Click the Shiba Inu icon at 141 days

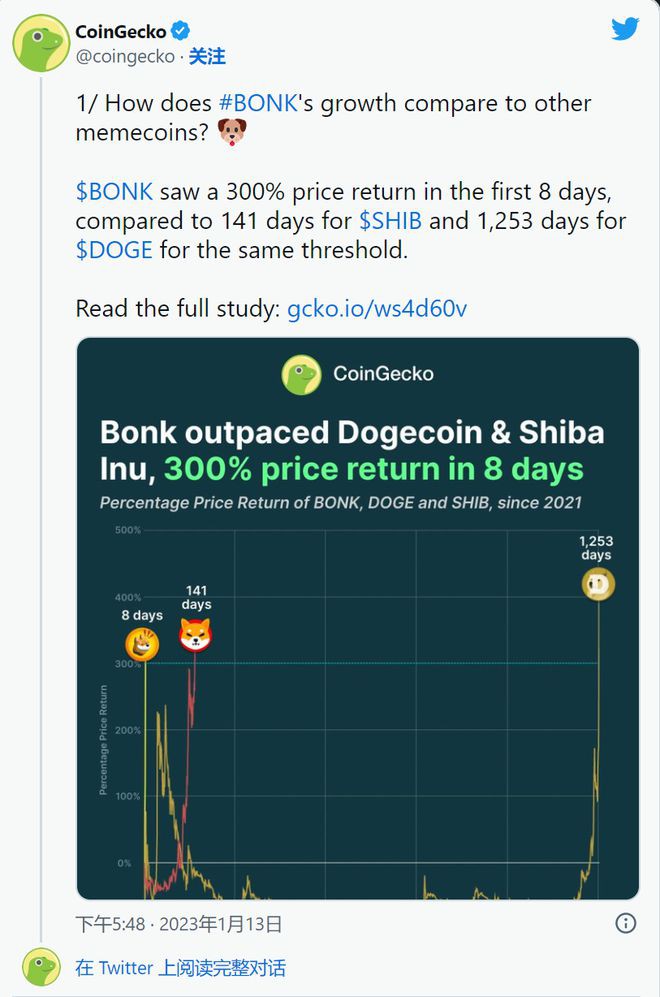(196, 637)
